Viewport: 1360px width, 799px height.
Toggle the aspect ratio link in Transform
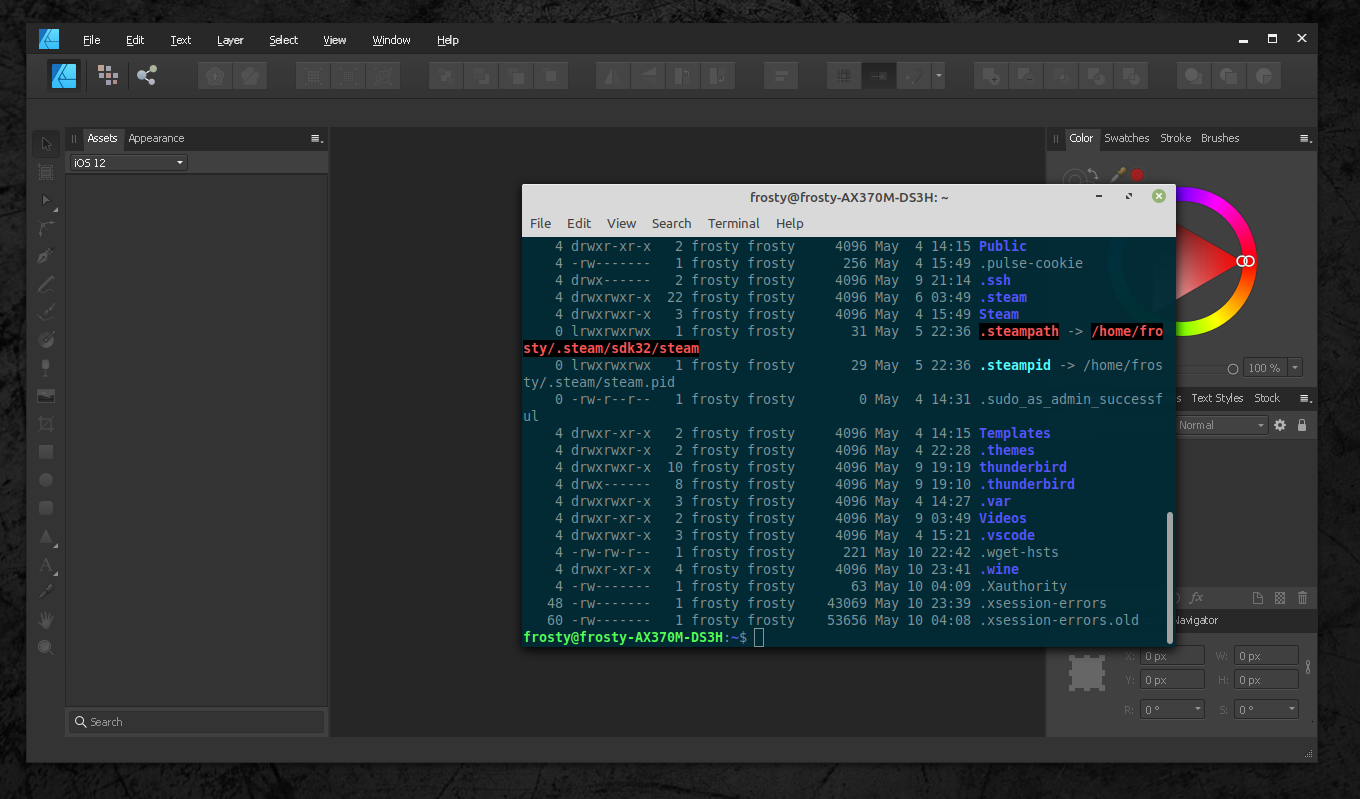point(1308,667)
